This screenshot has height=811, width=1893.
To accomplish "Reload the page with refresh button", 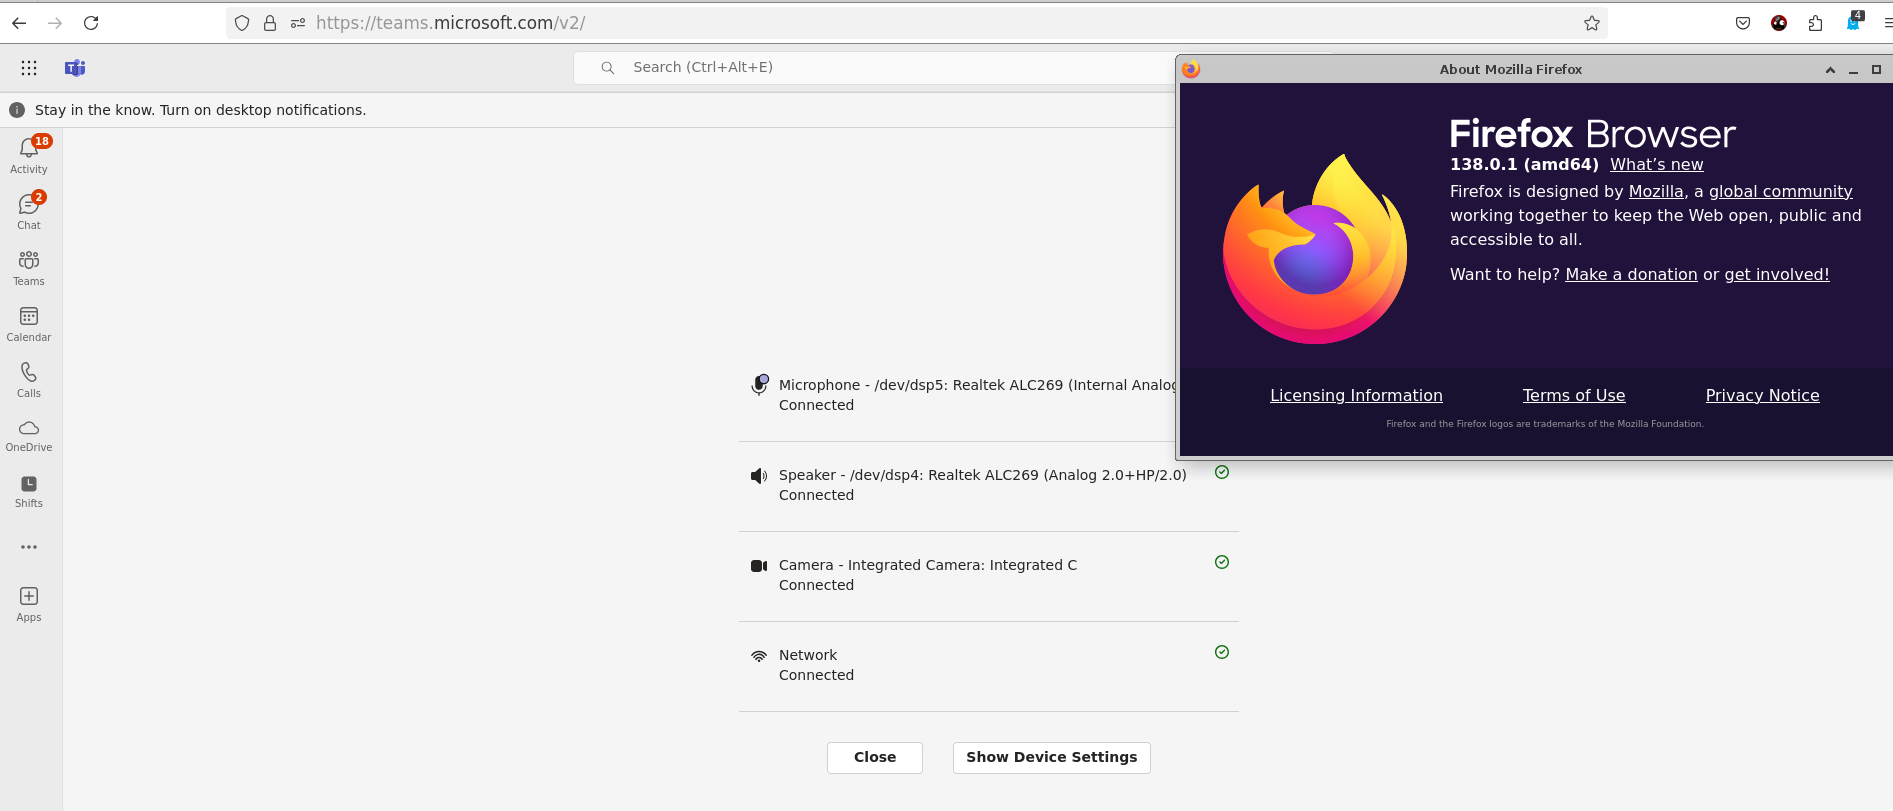I will click(91, 23).
